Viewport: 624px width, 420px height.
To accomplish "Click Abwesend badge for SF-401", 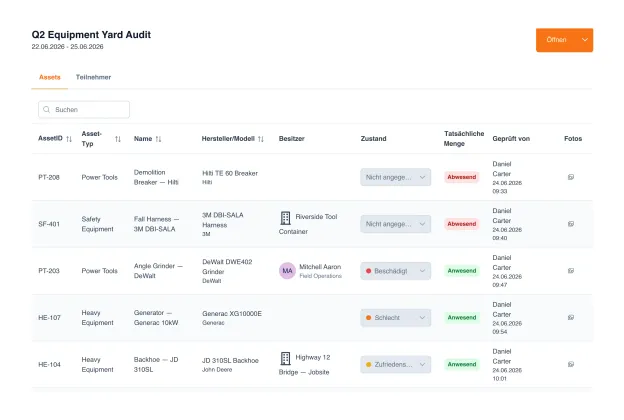I will coord(462,224).
